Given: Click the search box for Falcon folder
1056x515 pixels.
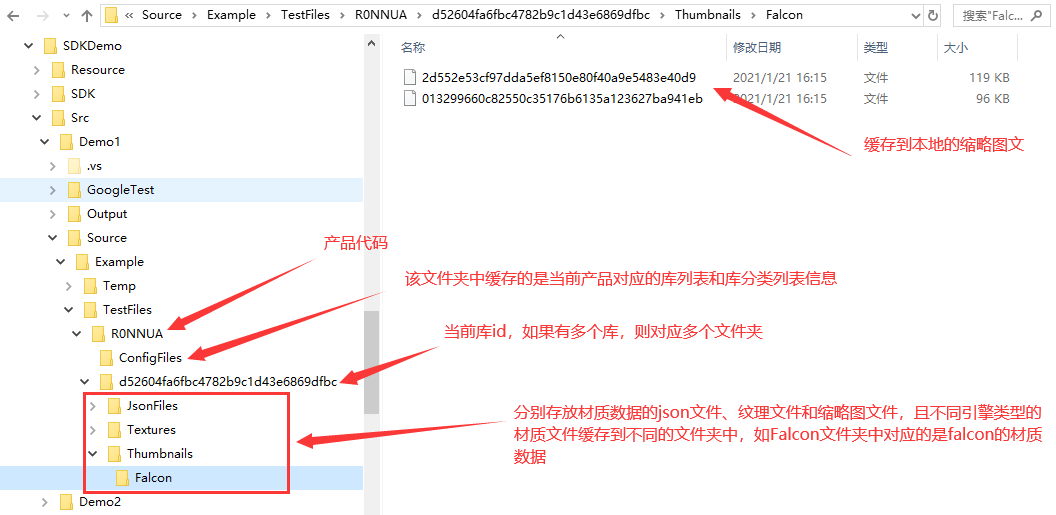Looking at the screenshot, I should click(x=999, y=15).
